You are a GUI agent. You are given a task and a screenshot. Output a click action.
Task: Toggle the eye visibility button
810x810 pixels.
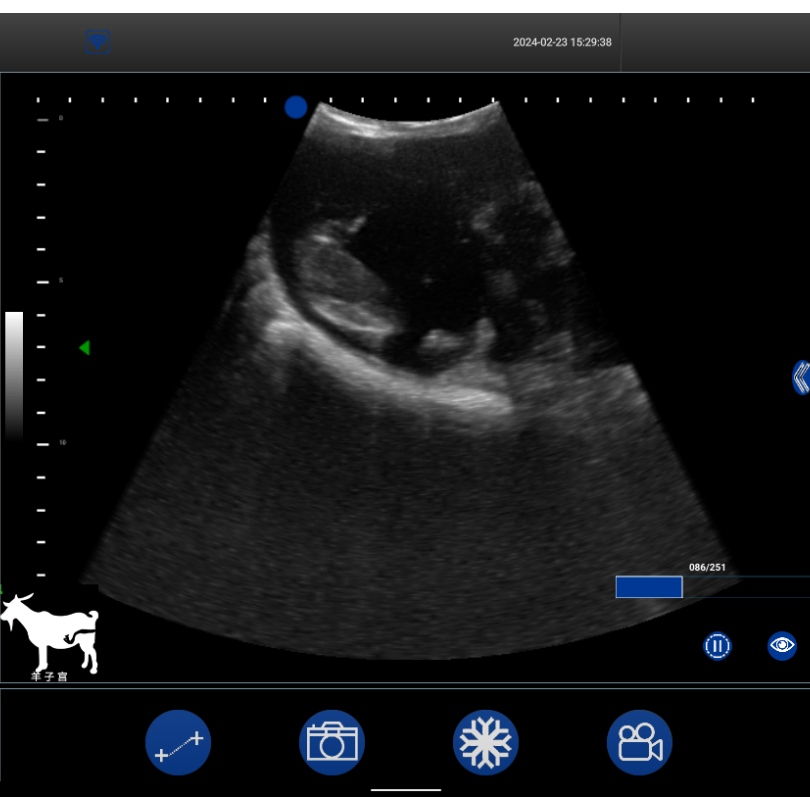point(782,646)
